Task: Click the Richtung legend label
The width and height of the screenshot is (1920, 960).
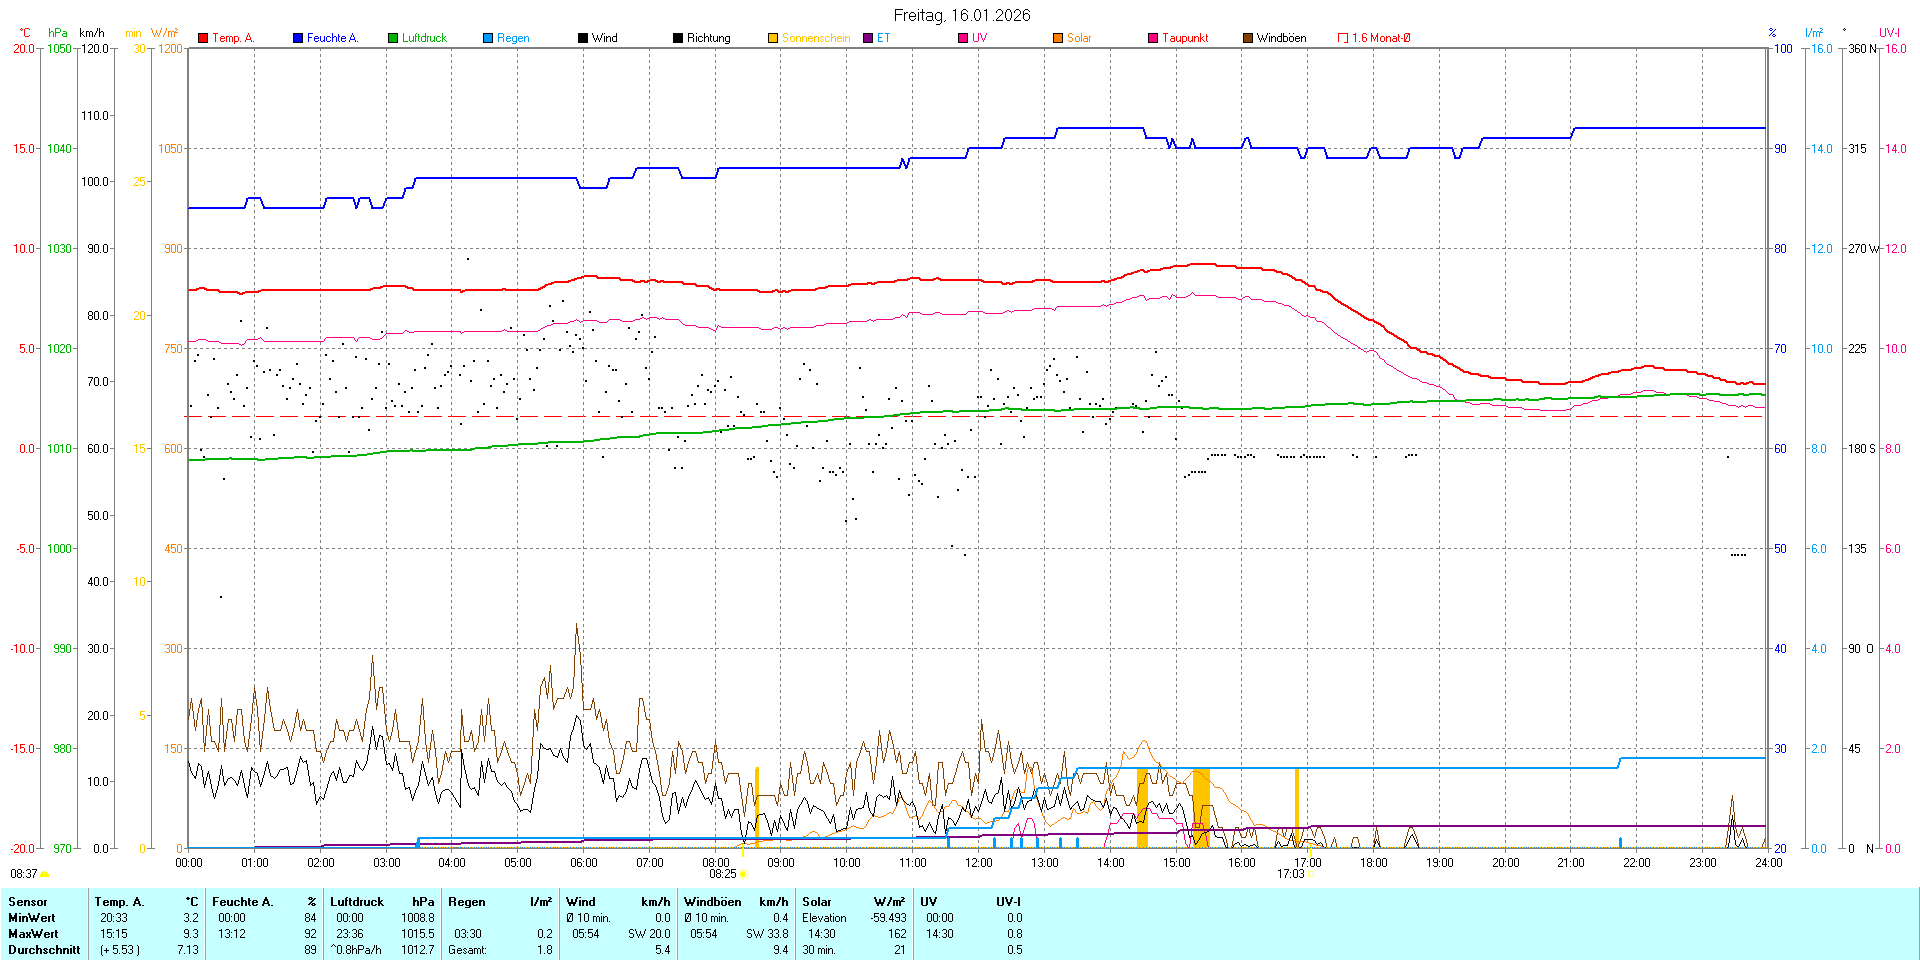Action: pyautogui.click(x=709, y=38)
